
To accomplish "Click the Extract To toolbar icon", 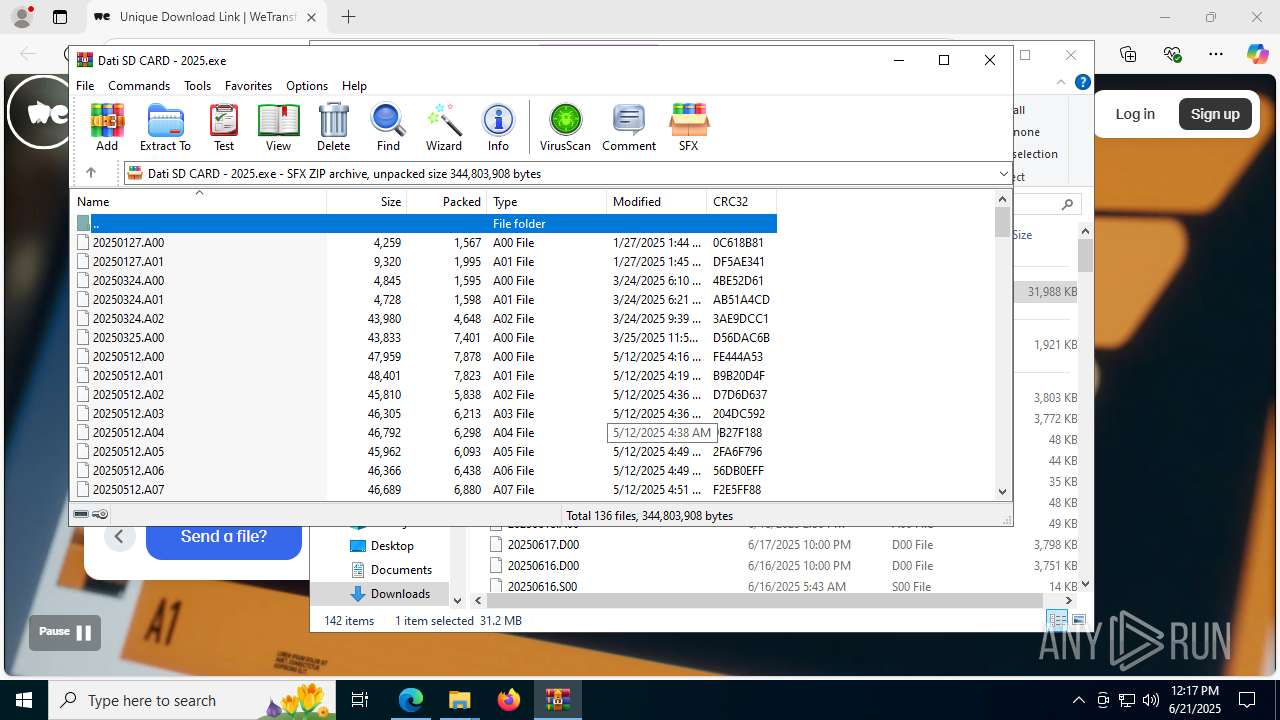I will [x=165, y=127].
